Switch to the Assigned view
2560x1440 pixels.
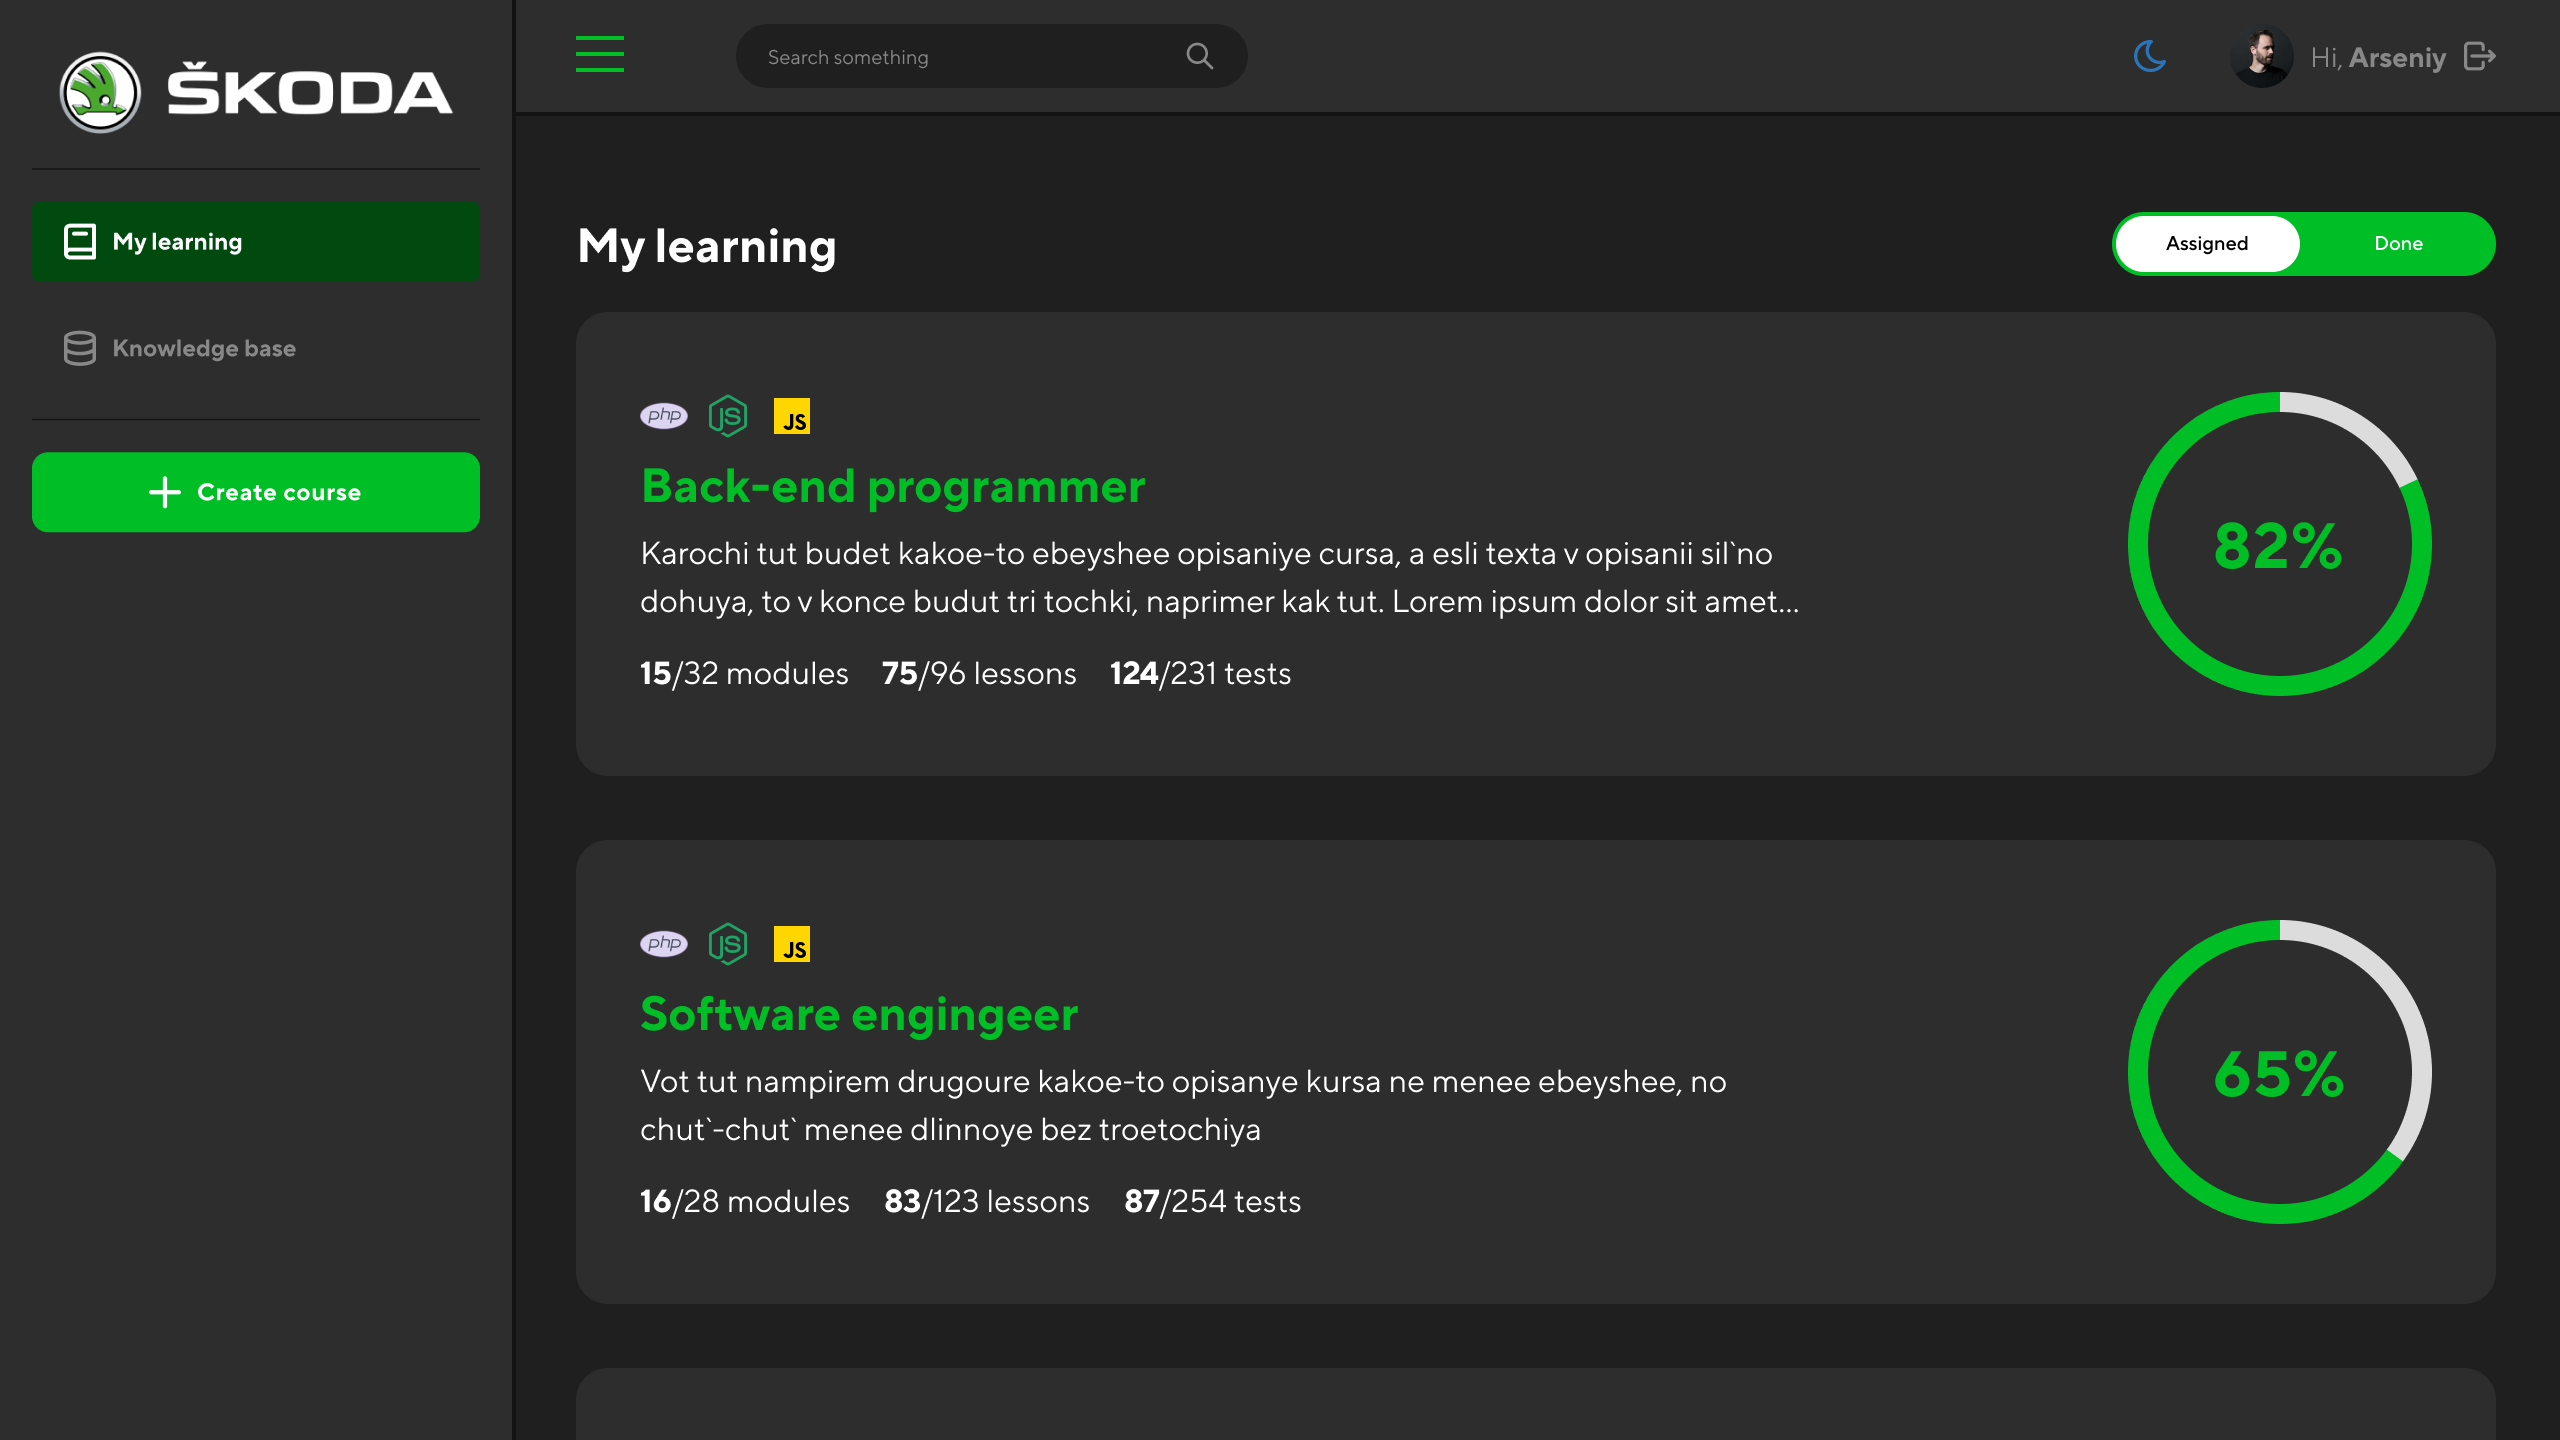(2207, 244)
